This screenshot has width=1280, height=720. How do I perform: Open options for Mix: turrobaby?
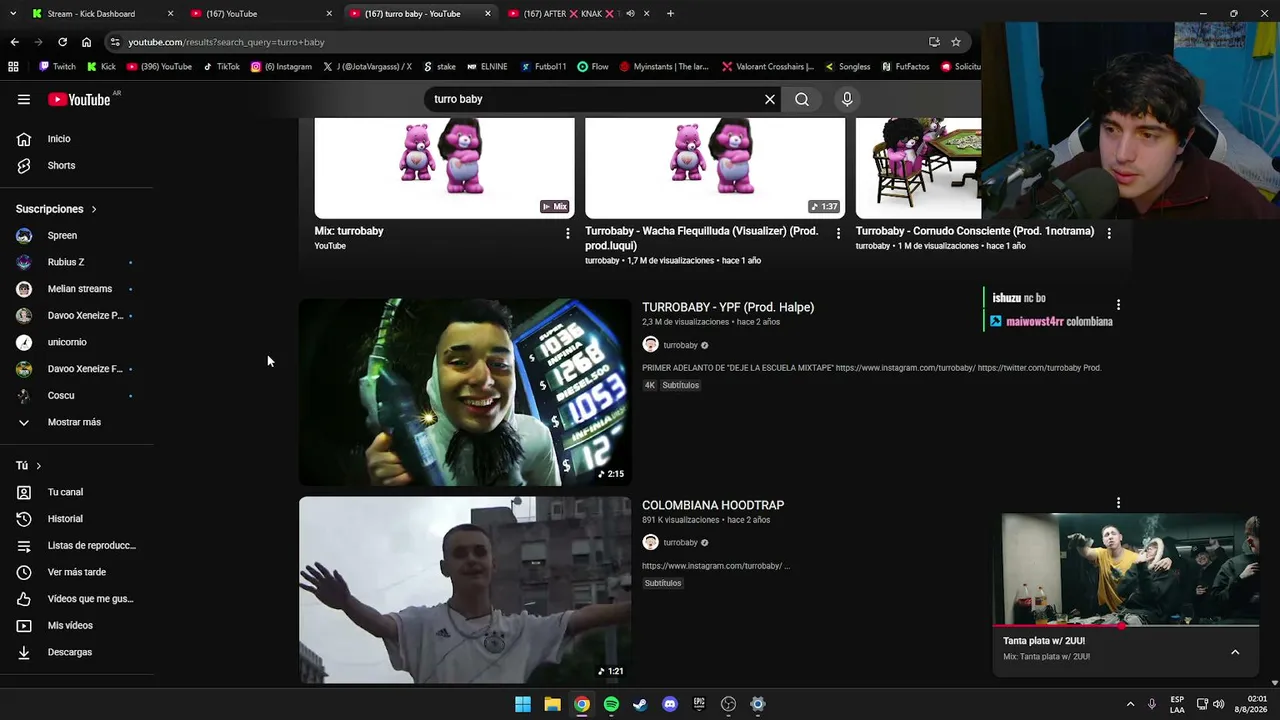pos(568,233)
